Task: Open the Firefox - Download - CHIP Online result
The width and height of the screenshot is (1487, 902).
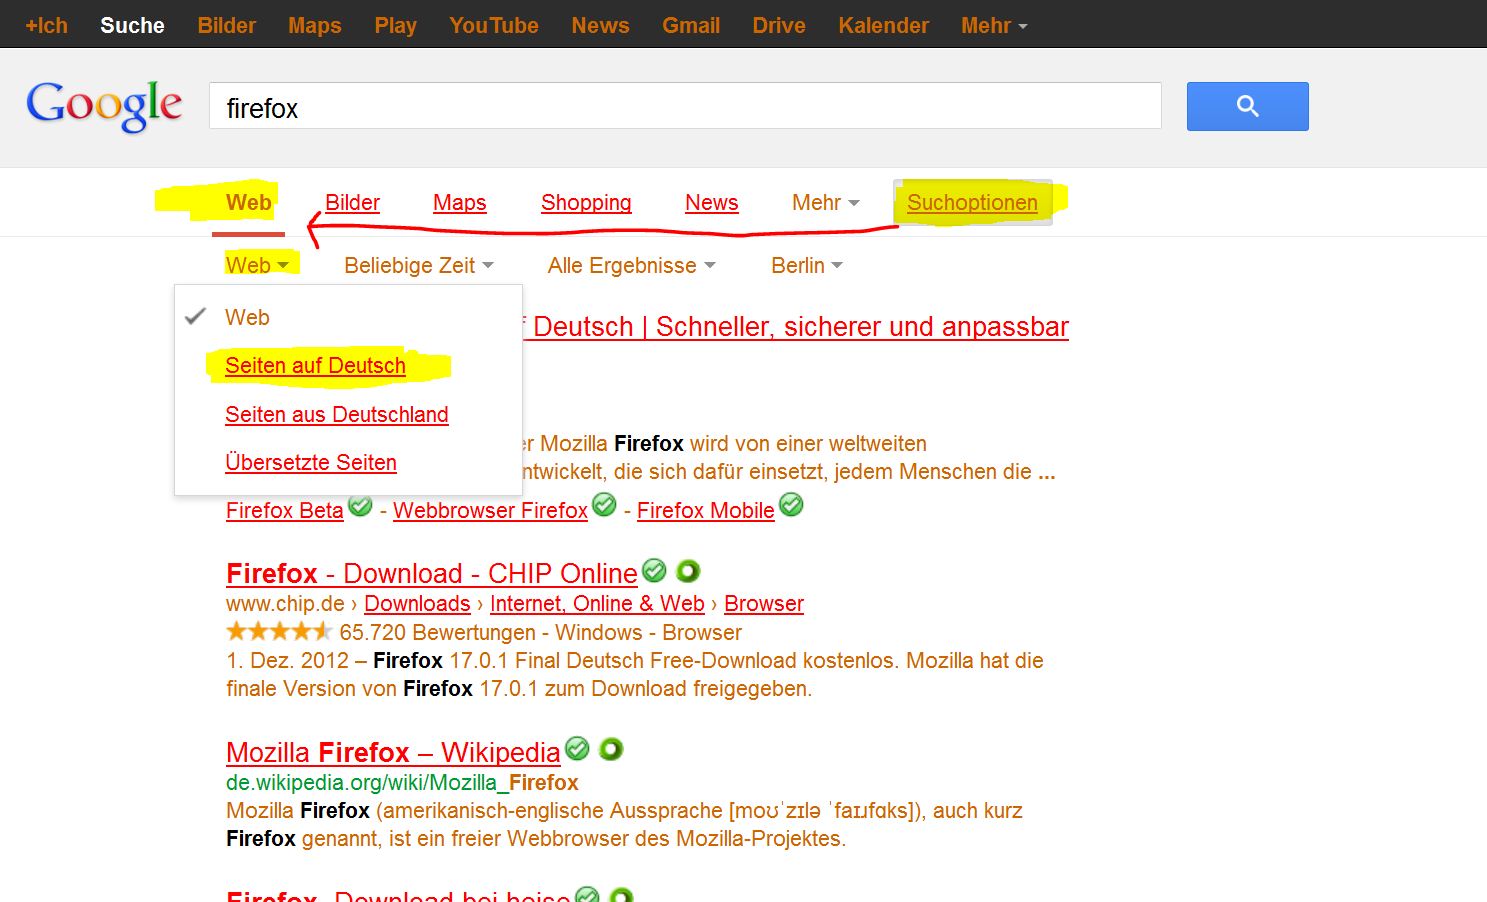Action: (432, 574)
